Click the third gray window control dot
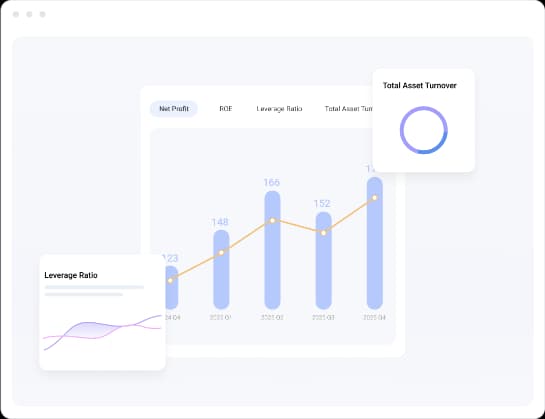The width and height of the screenshot is (545, 419). tap(42, 14)
